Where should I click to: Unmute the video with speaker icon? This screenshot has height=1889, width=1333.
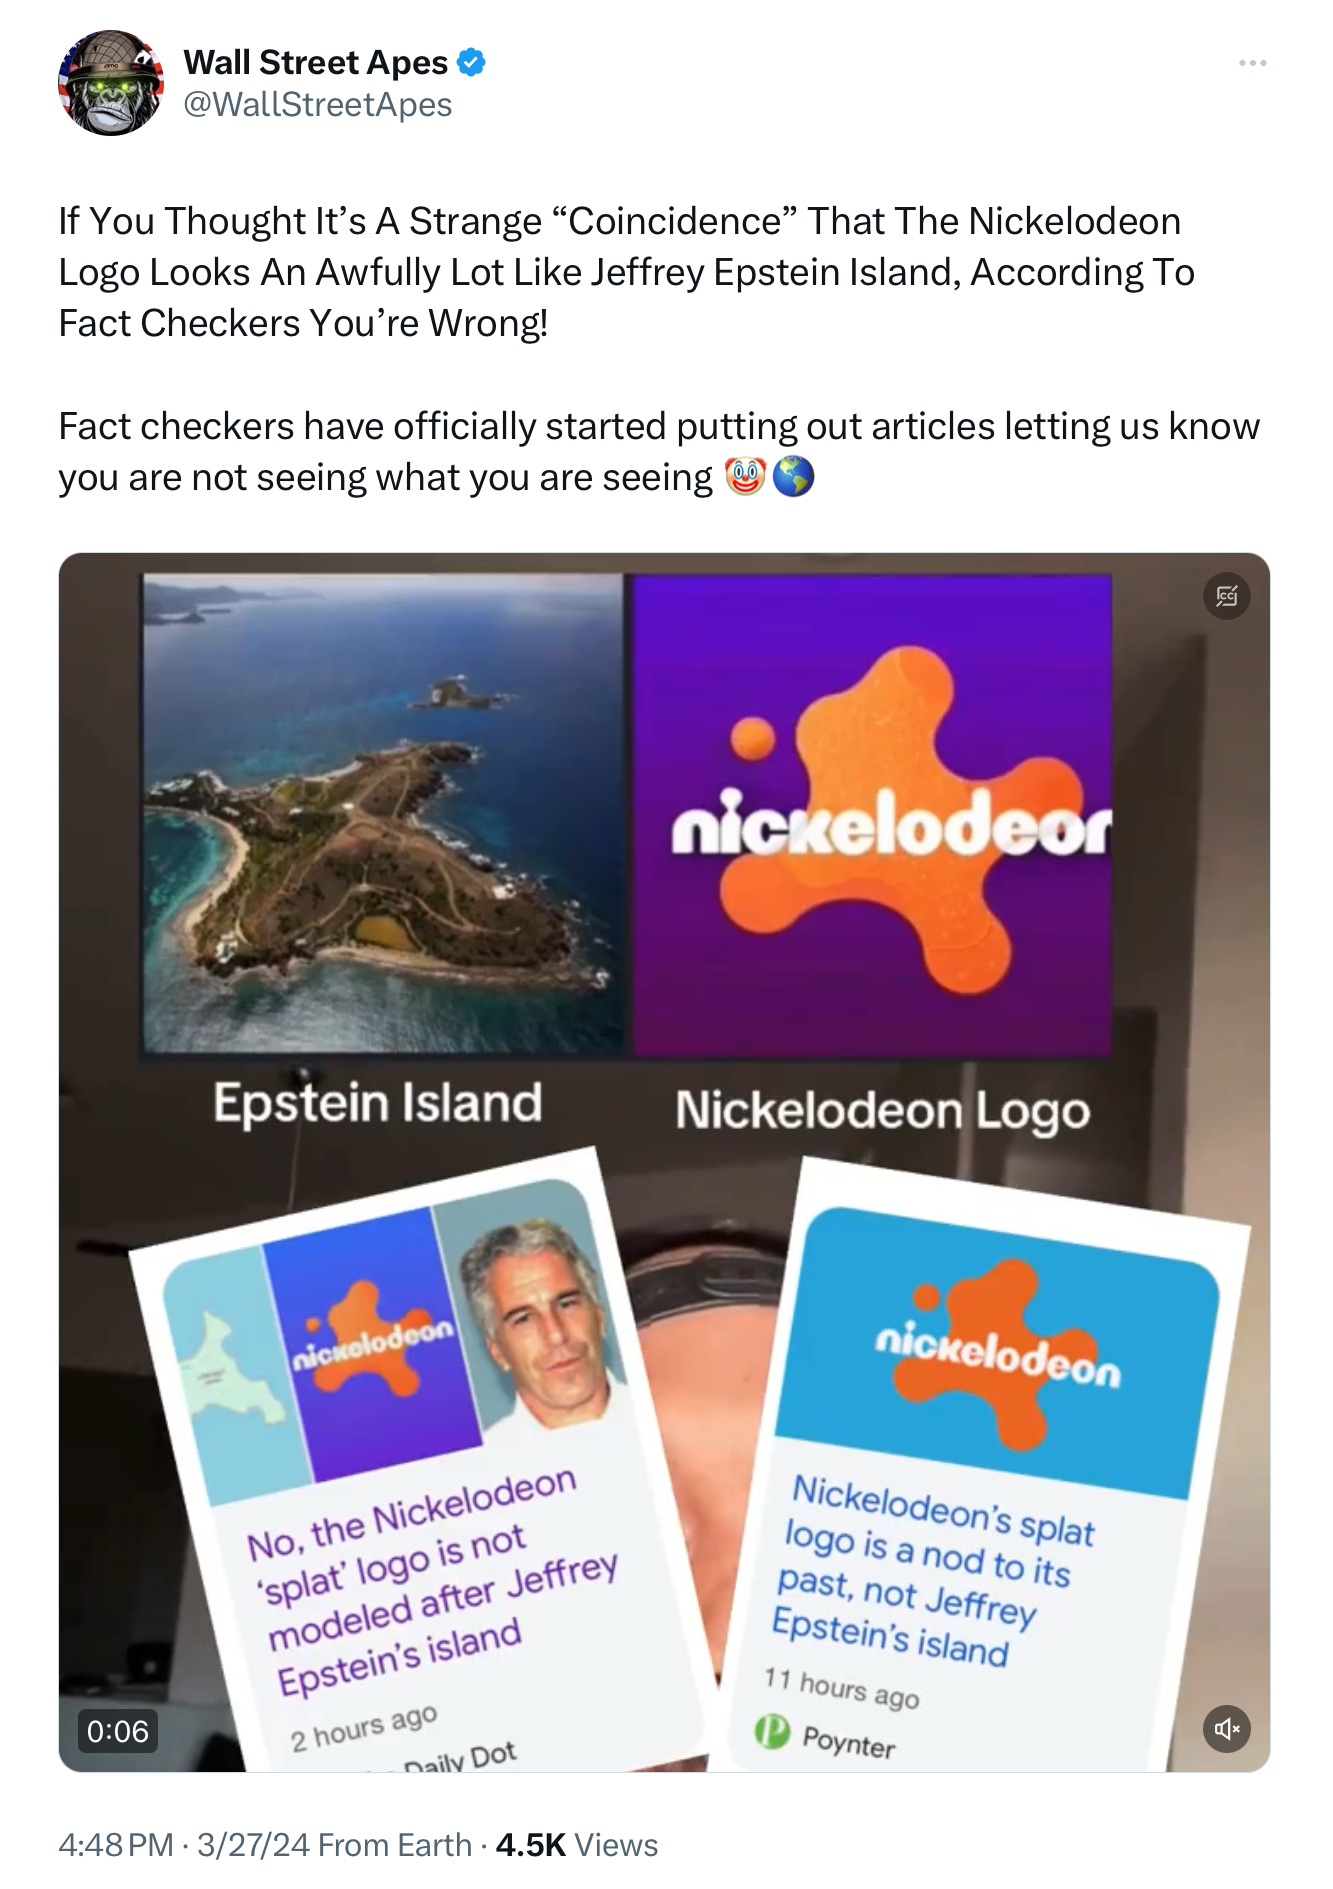click(1227, 1728)
